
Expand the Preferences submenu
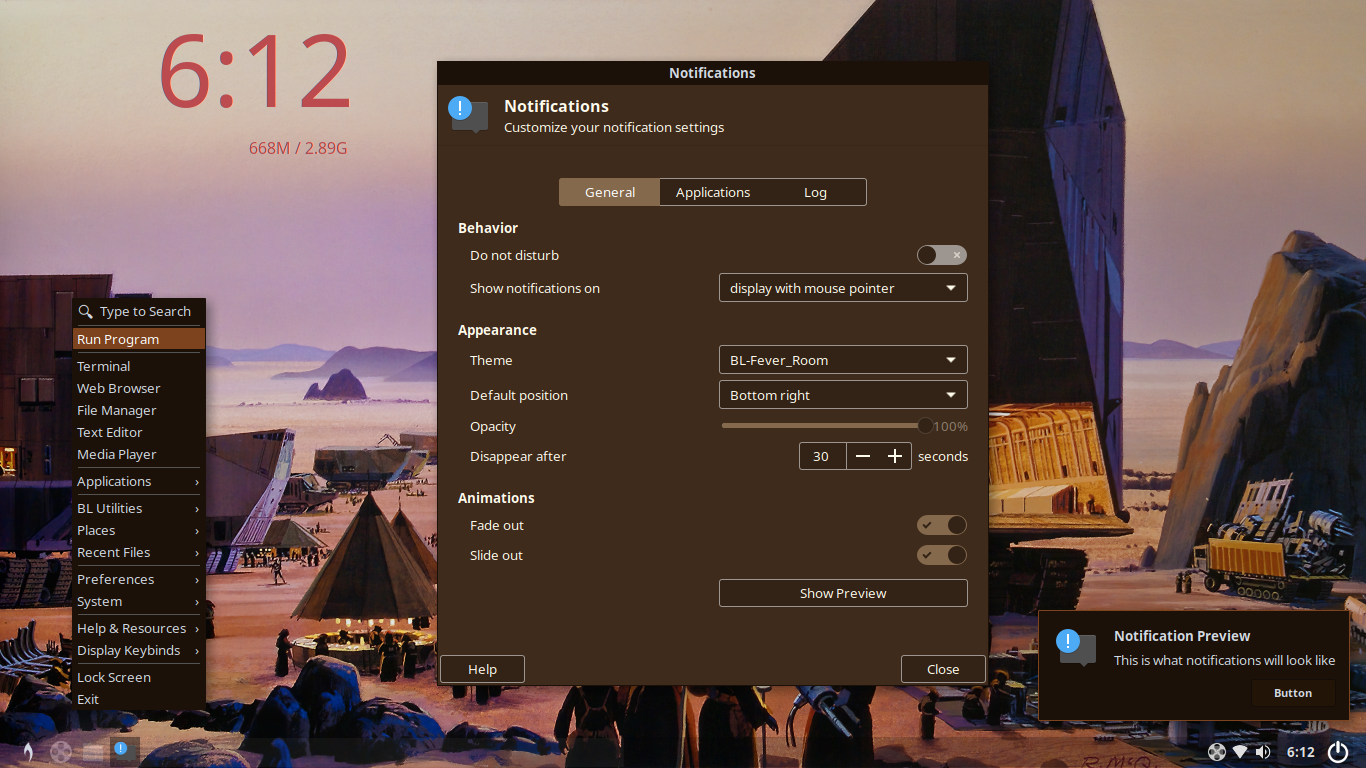point(139,580)
